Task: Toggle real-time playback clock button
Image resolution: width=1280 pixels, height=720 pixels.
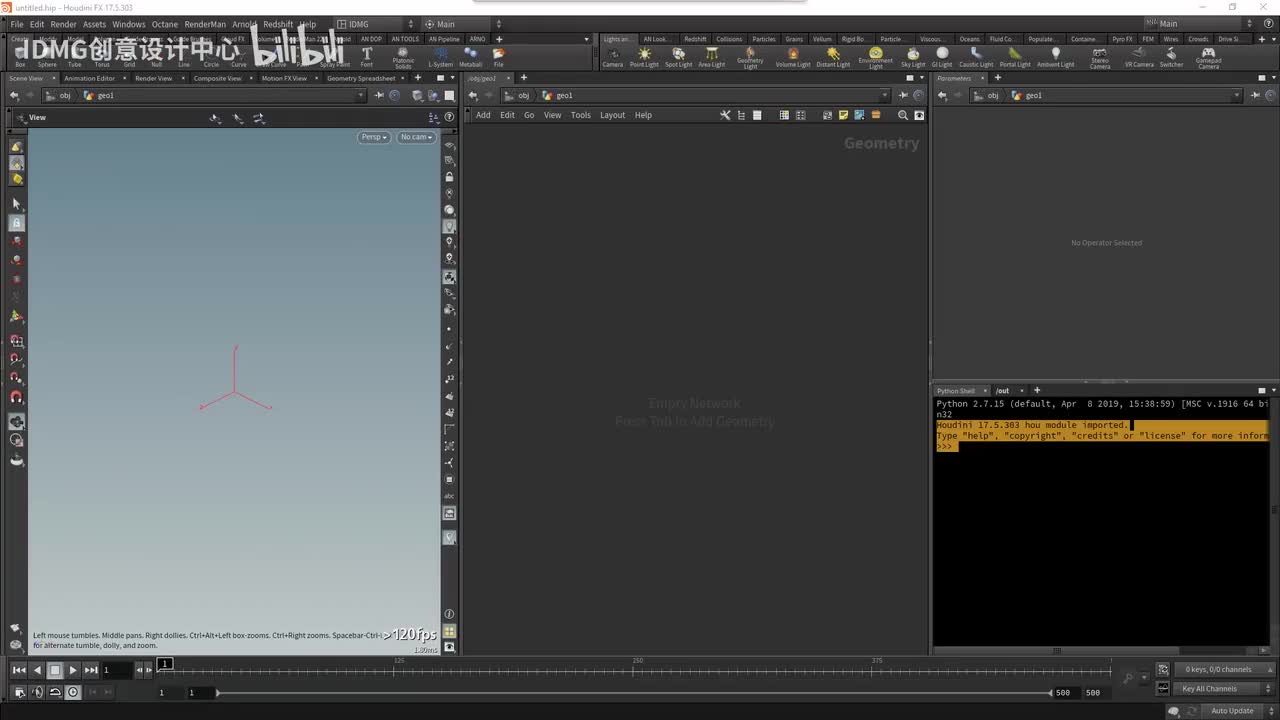Action: (x=73, y=692)
